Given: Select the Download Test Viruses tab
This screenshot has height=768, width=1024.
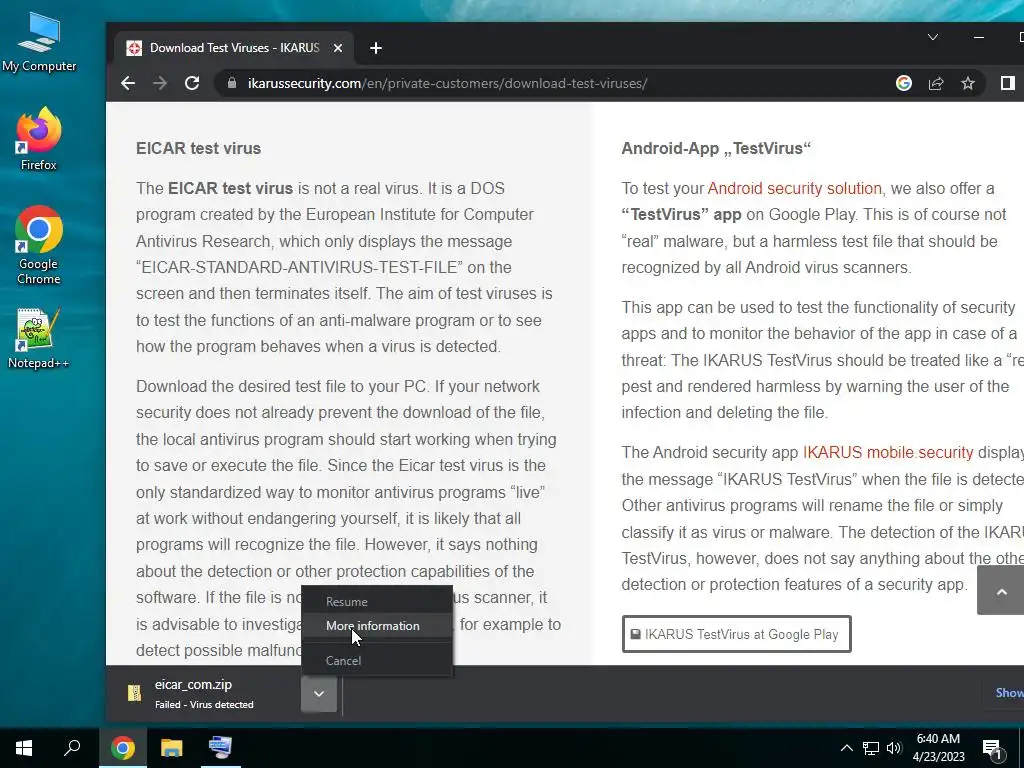Looking at the screenshot, I should tap(234, 48).
